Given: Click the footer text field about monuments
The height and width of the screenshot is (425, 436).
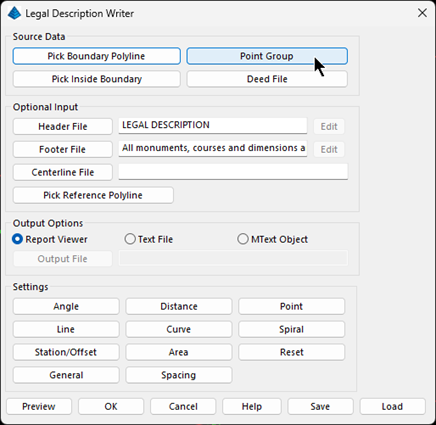Looking at the screenshot, I should pos(213,148).
